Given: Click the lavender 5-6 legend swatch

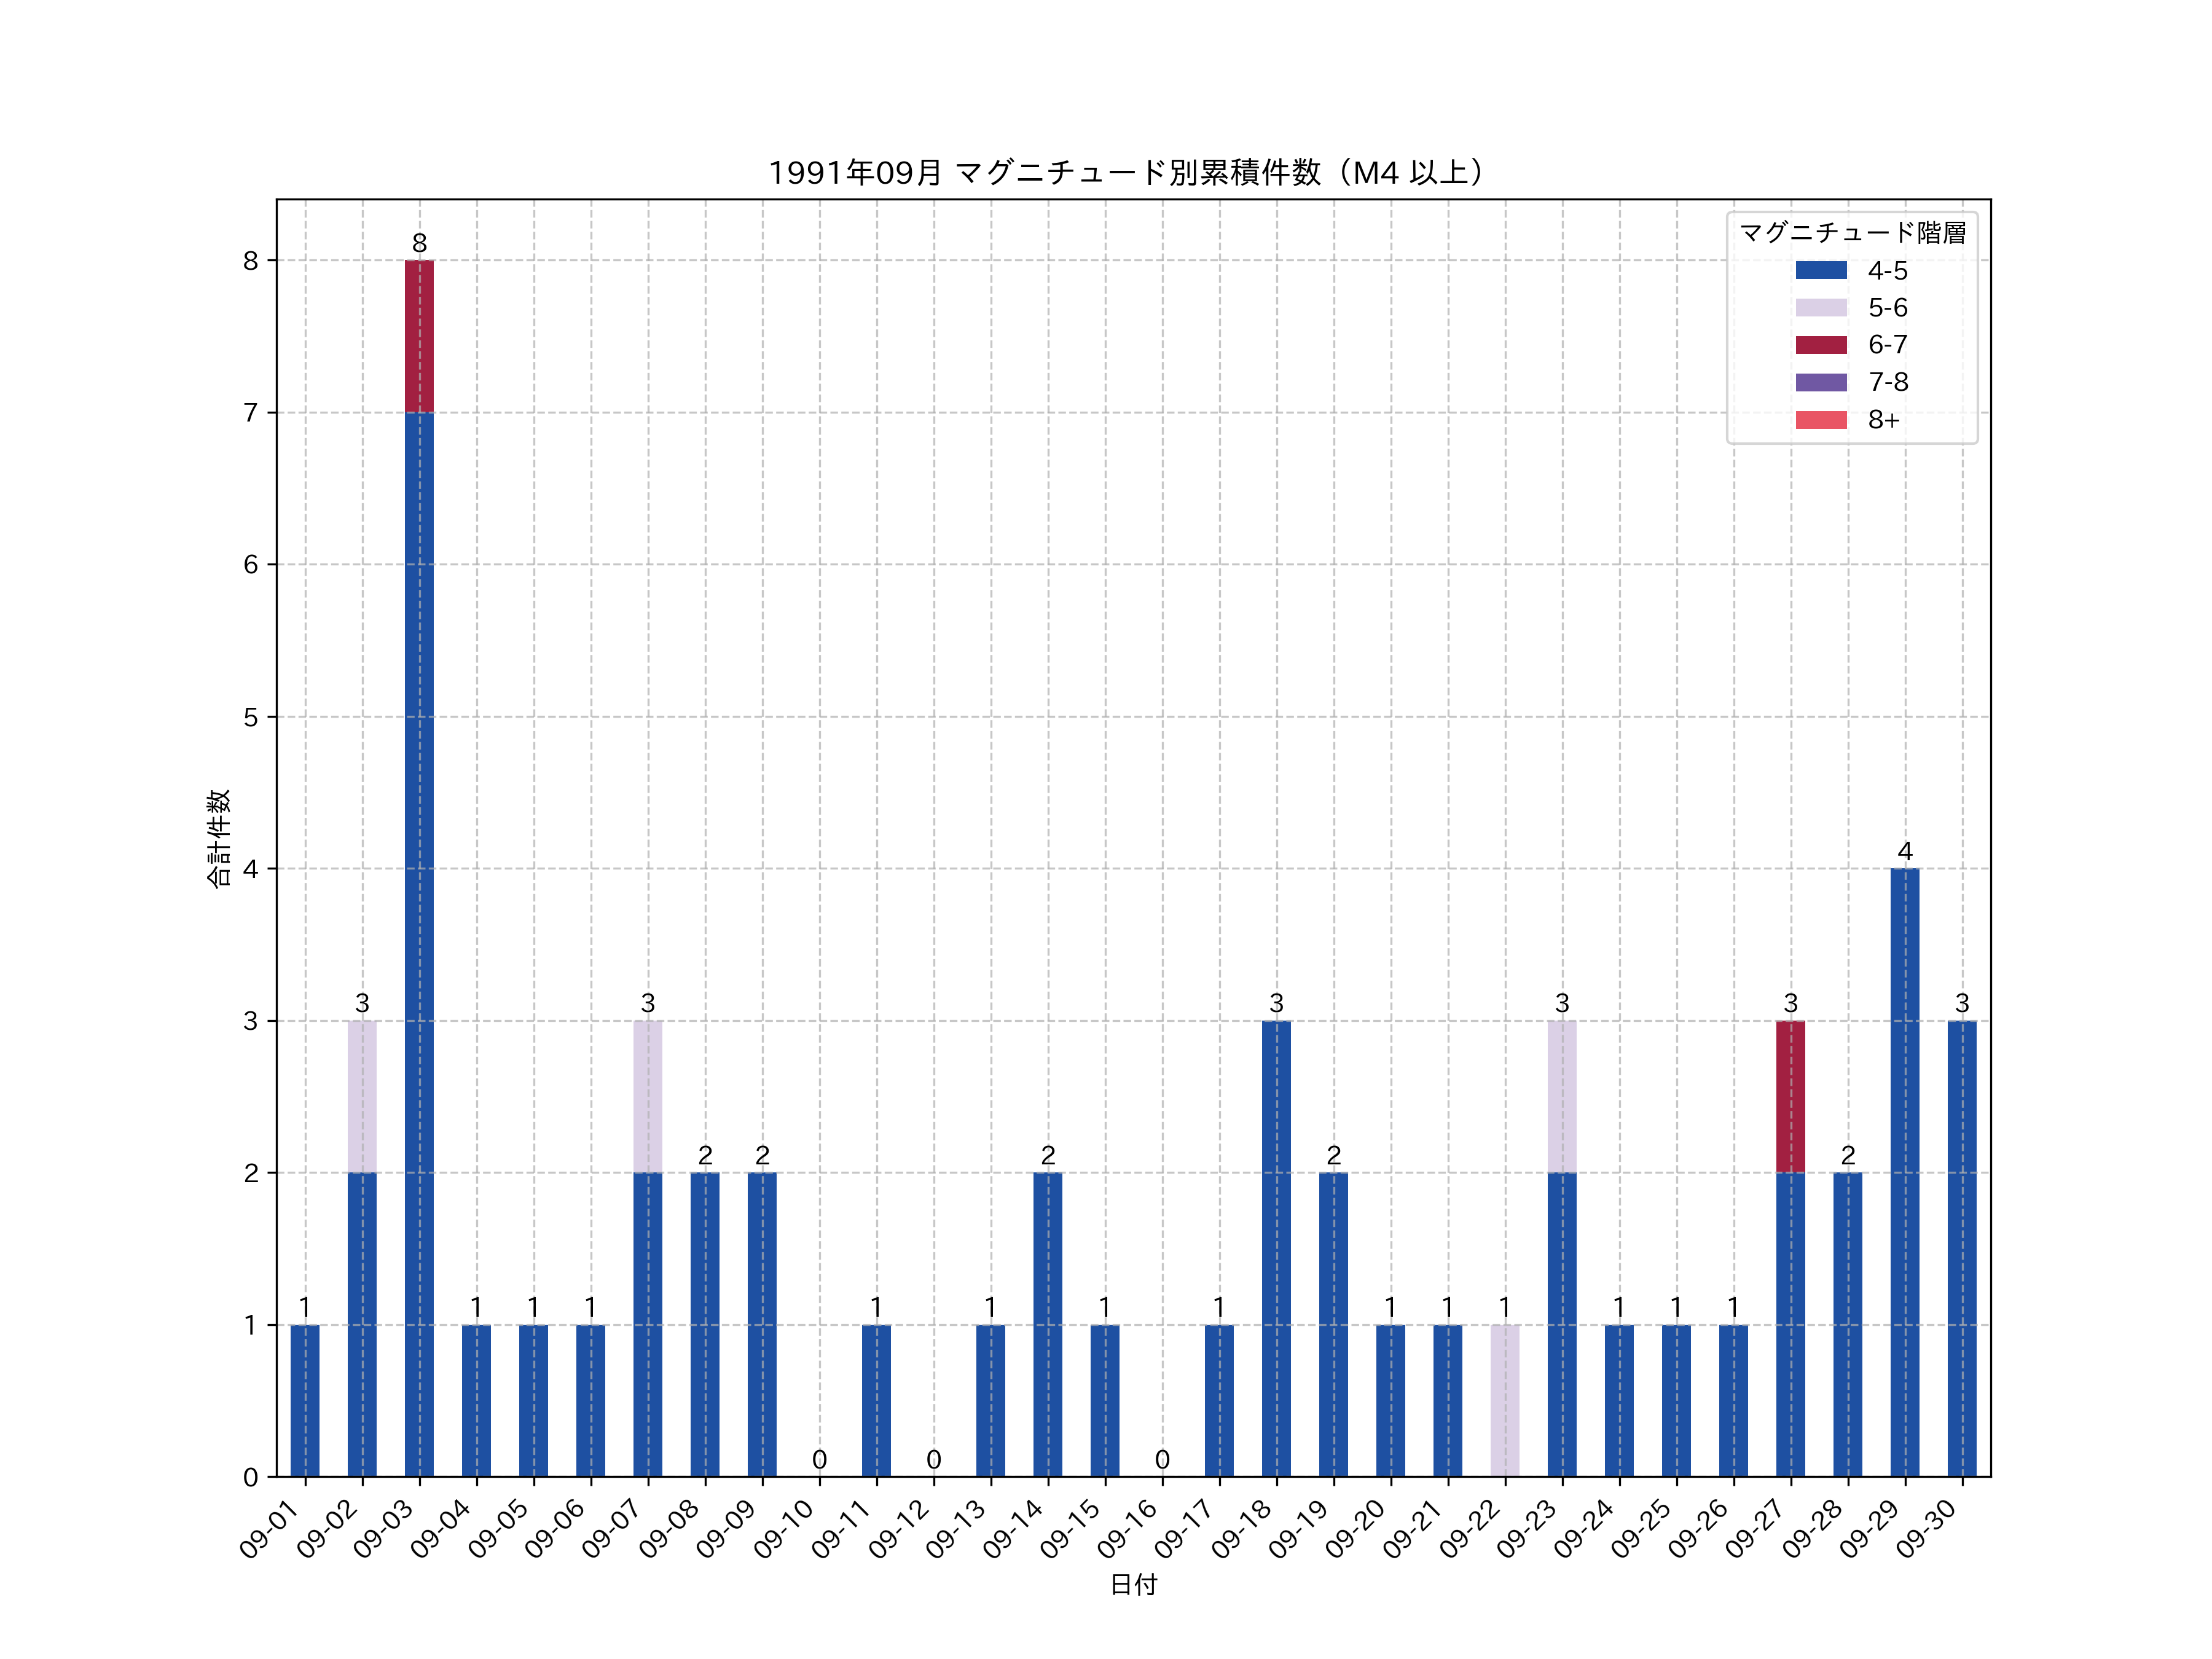Looking at the screenshot, I should click(1821, 307).
